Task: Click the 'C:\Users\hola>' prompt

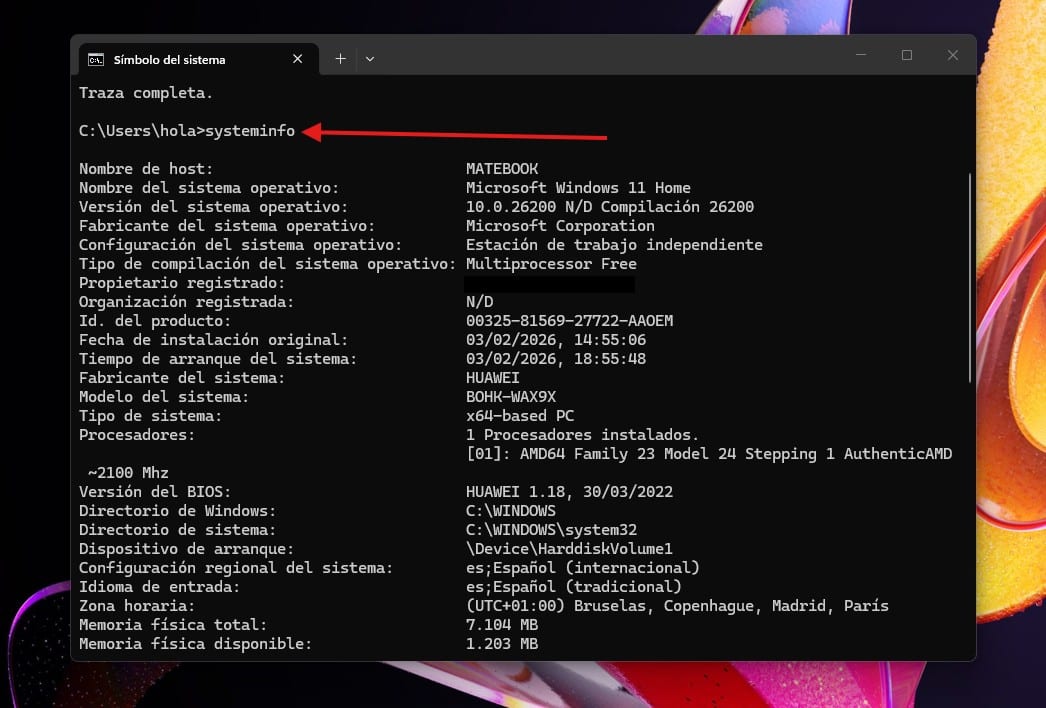Action: (x=141, y=131)
